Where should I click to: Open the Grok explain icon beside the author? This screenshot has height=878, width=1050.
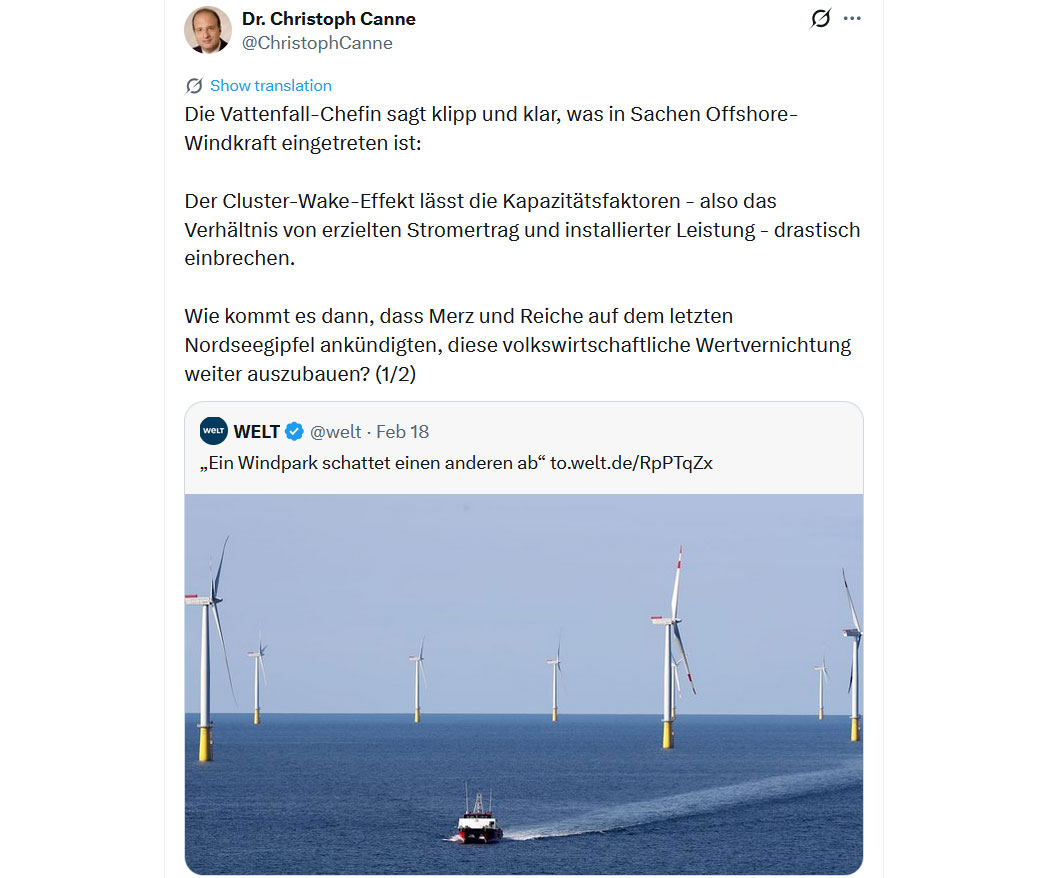tap(820, 19)
